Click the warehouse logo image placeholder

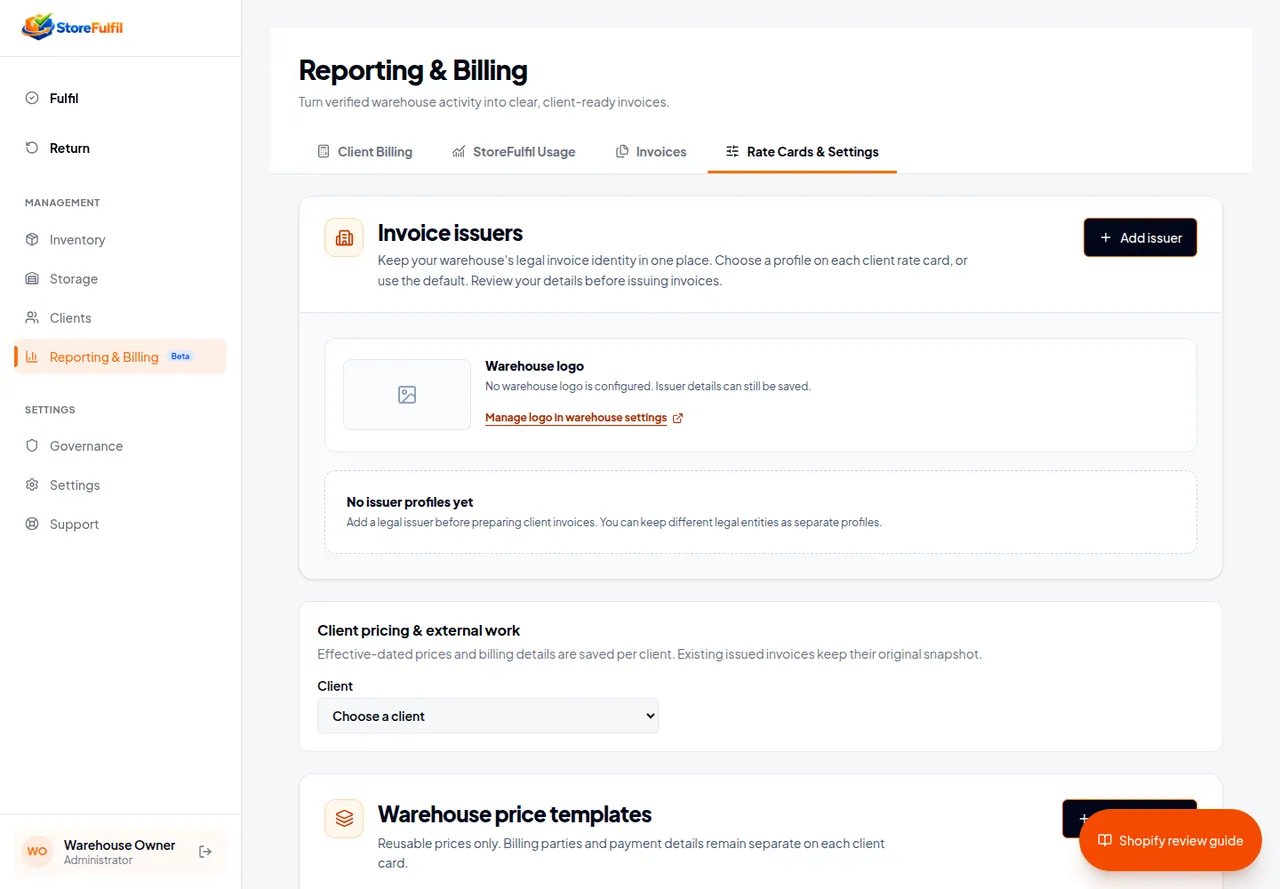pyautogui.click(x=407, y=395)
